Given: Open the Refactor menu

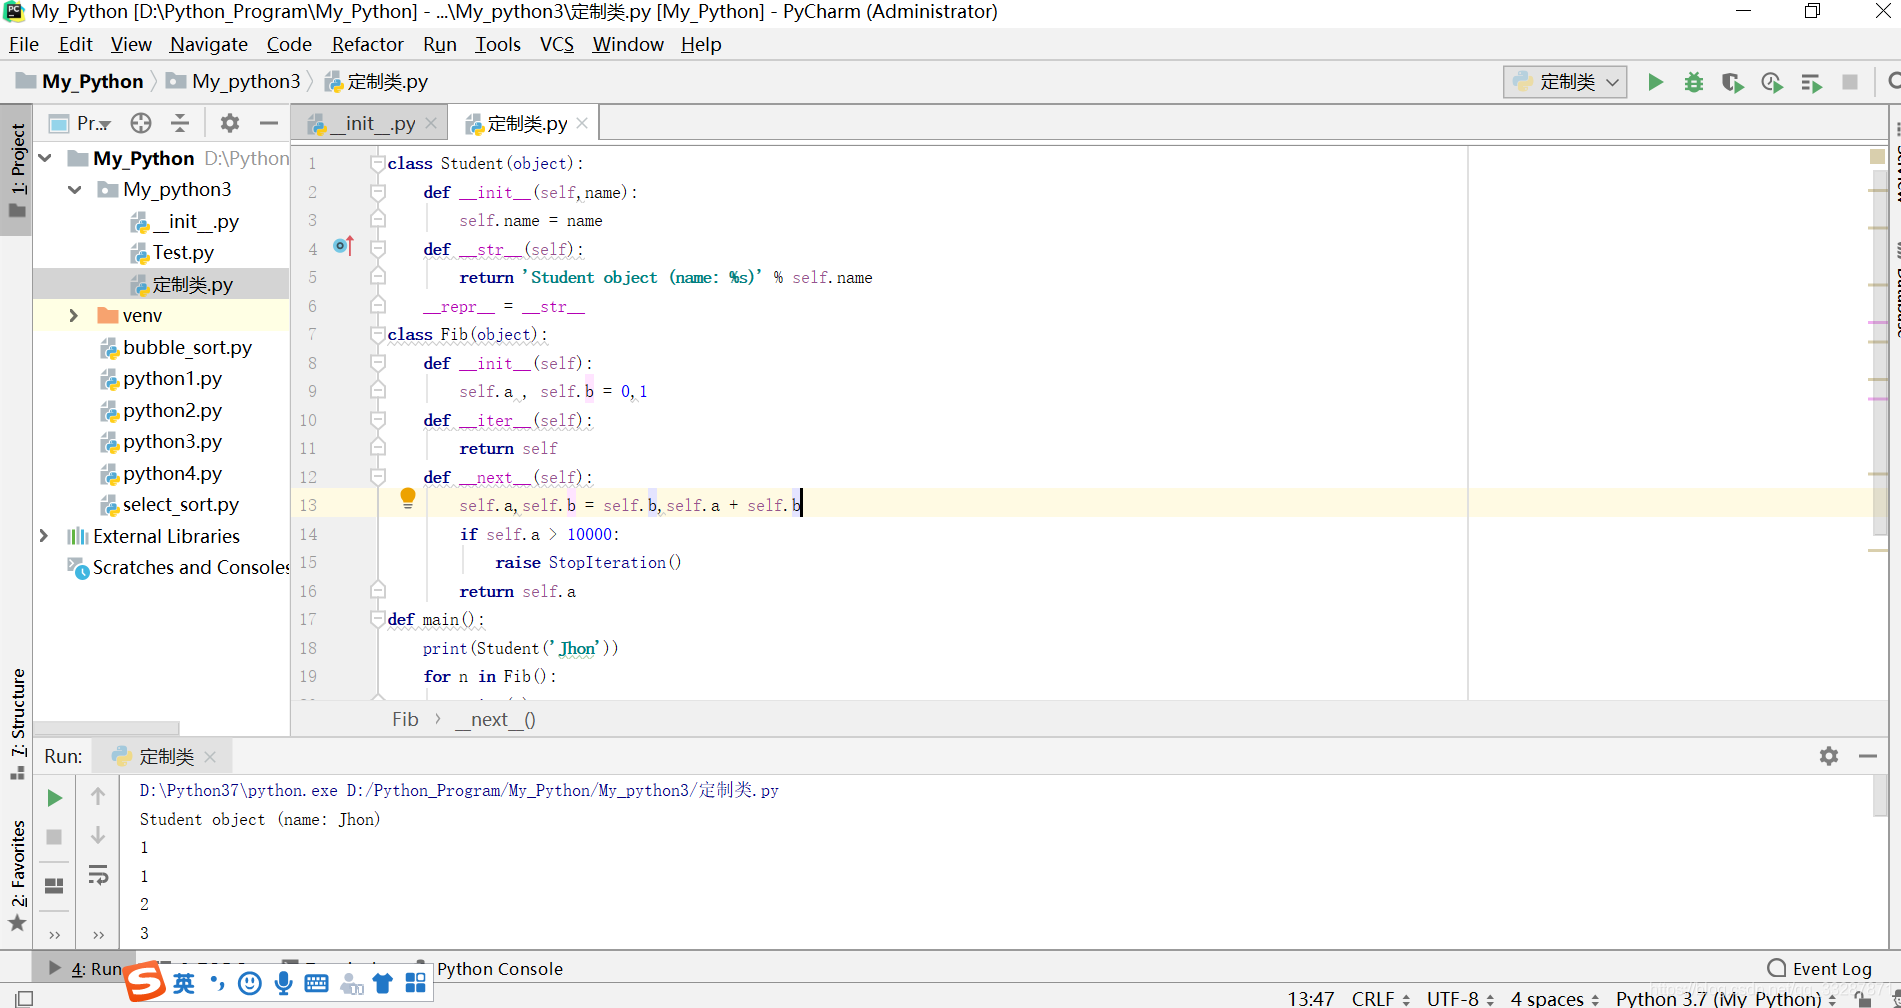Looking at the screenshot, I should [367, 44].
